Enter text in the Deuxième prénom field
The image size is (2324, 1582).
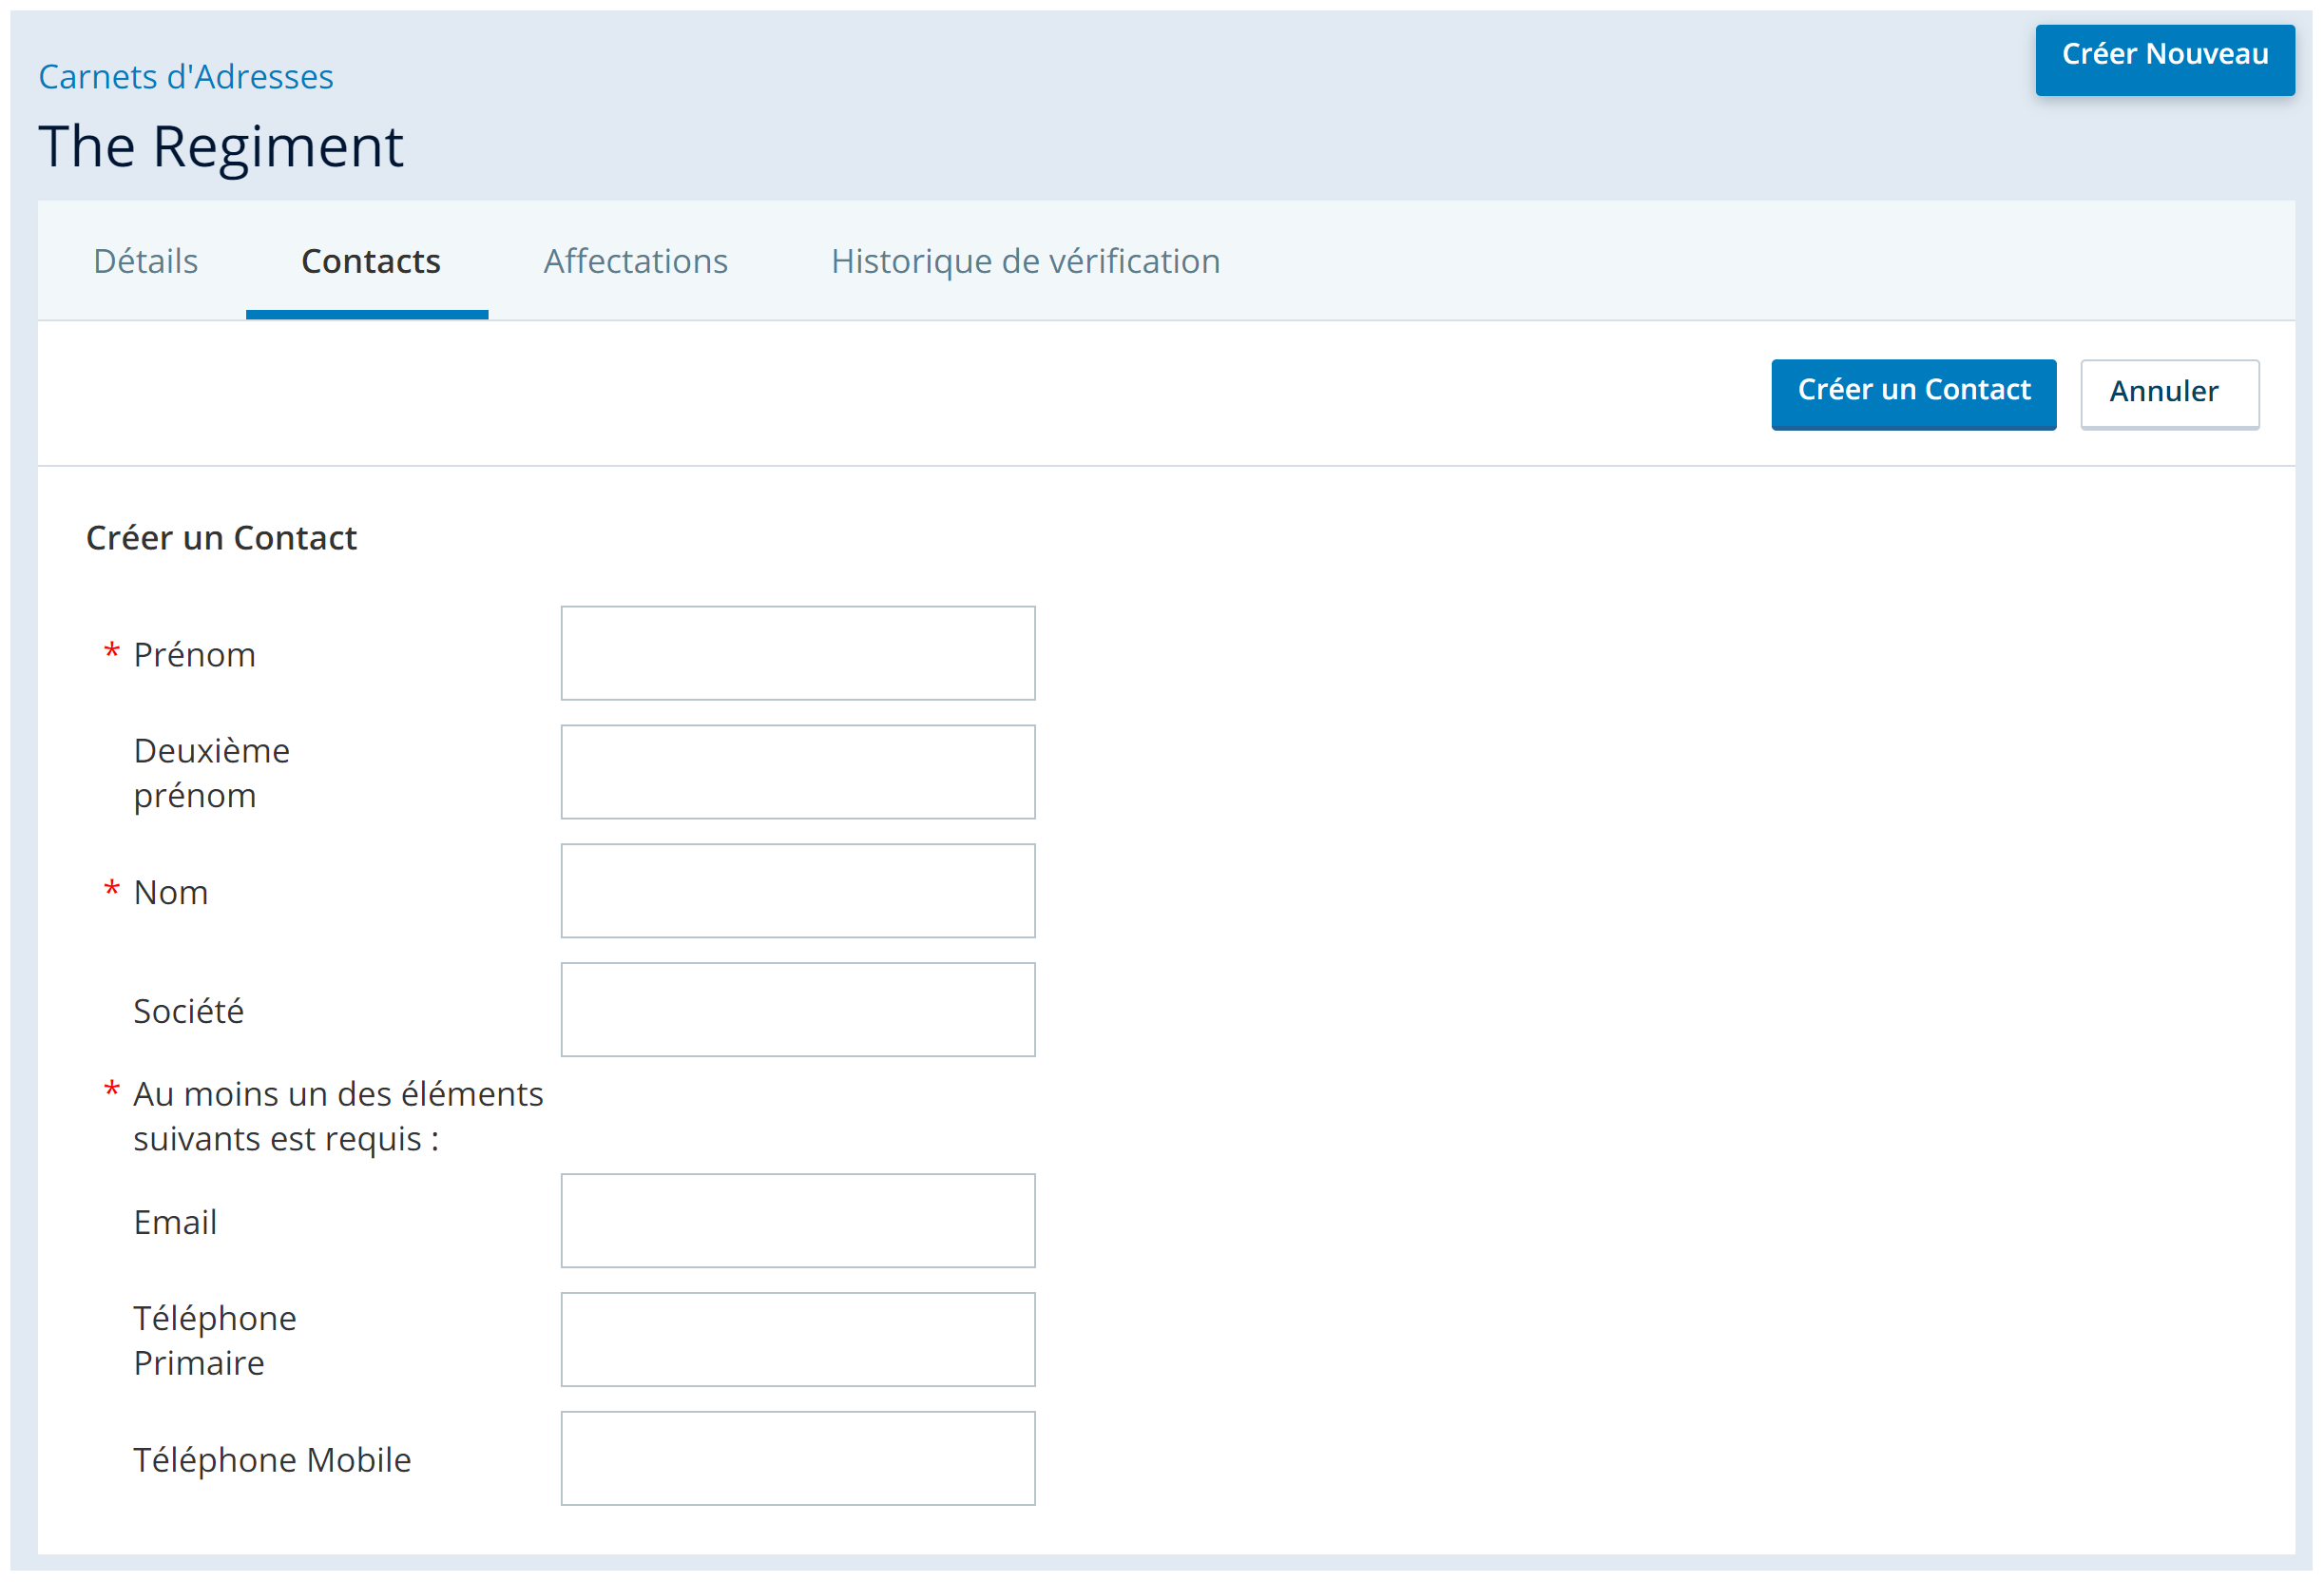tap(797, 772)
